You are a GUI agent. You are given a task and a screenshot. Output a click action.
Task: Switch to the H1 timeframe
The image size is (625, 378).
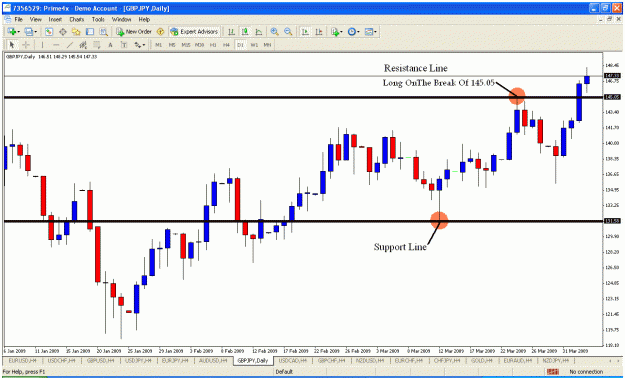click(213, 45)
